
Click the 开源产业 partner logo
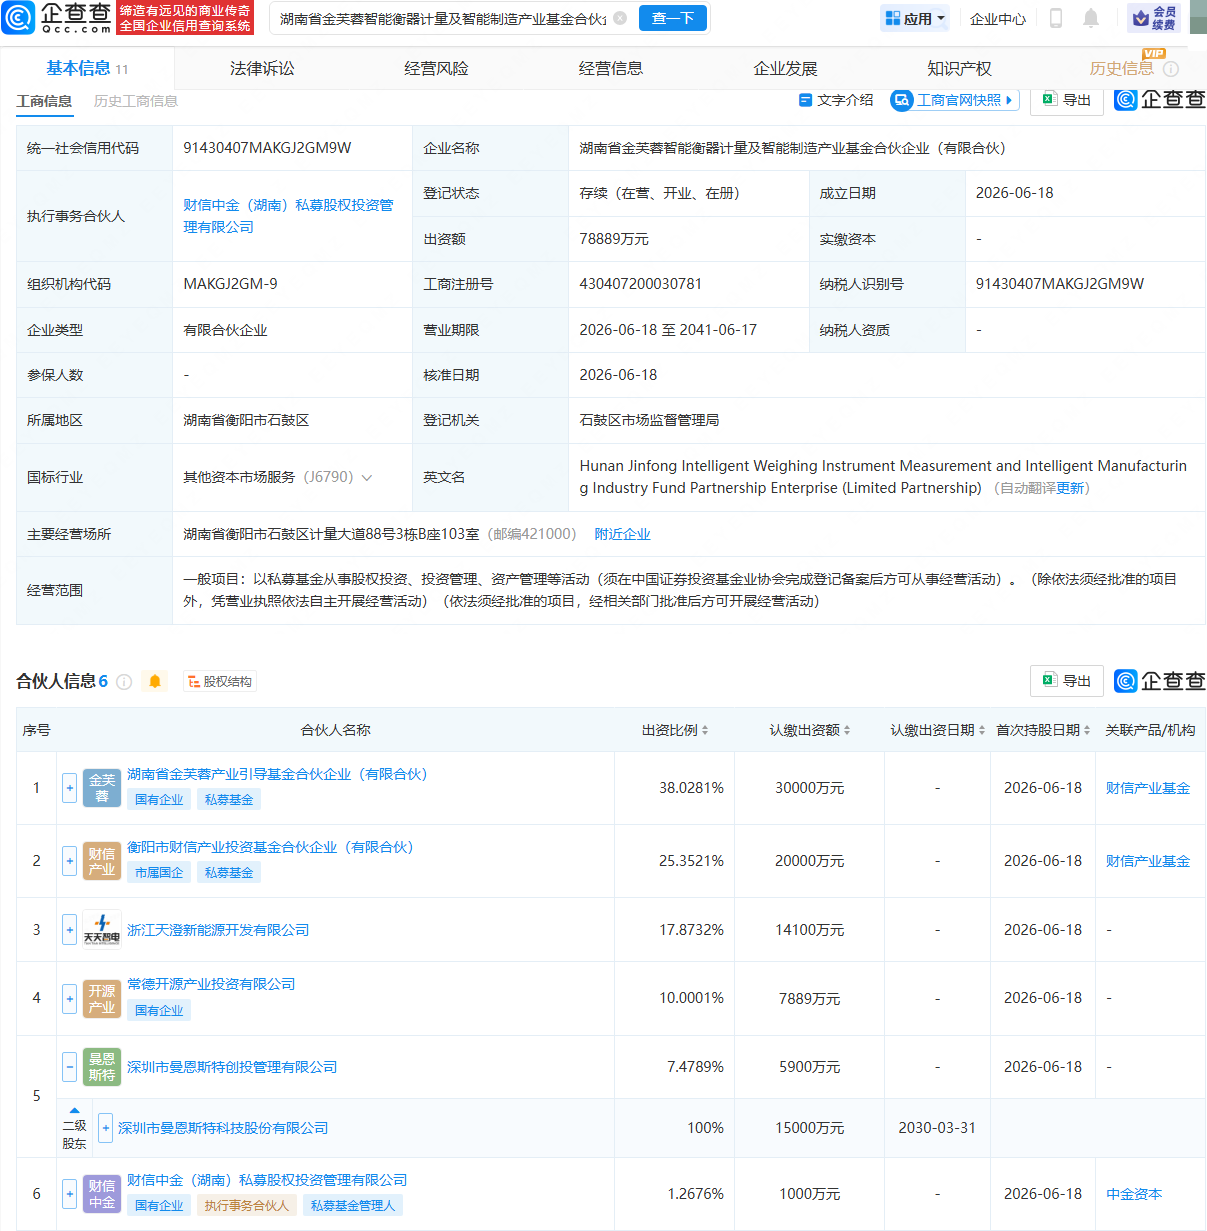click(102, 998)
